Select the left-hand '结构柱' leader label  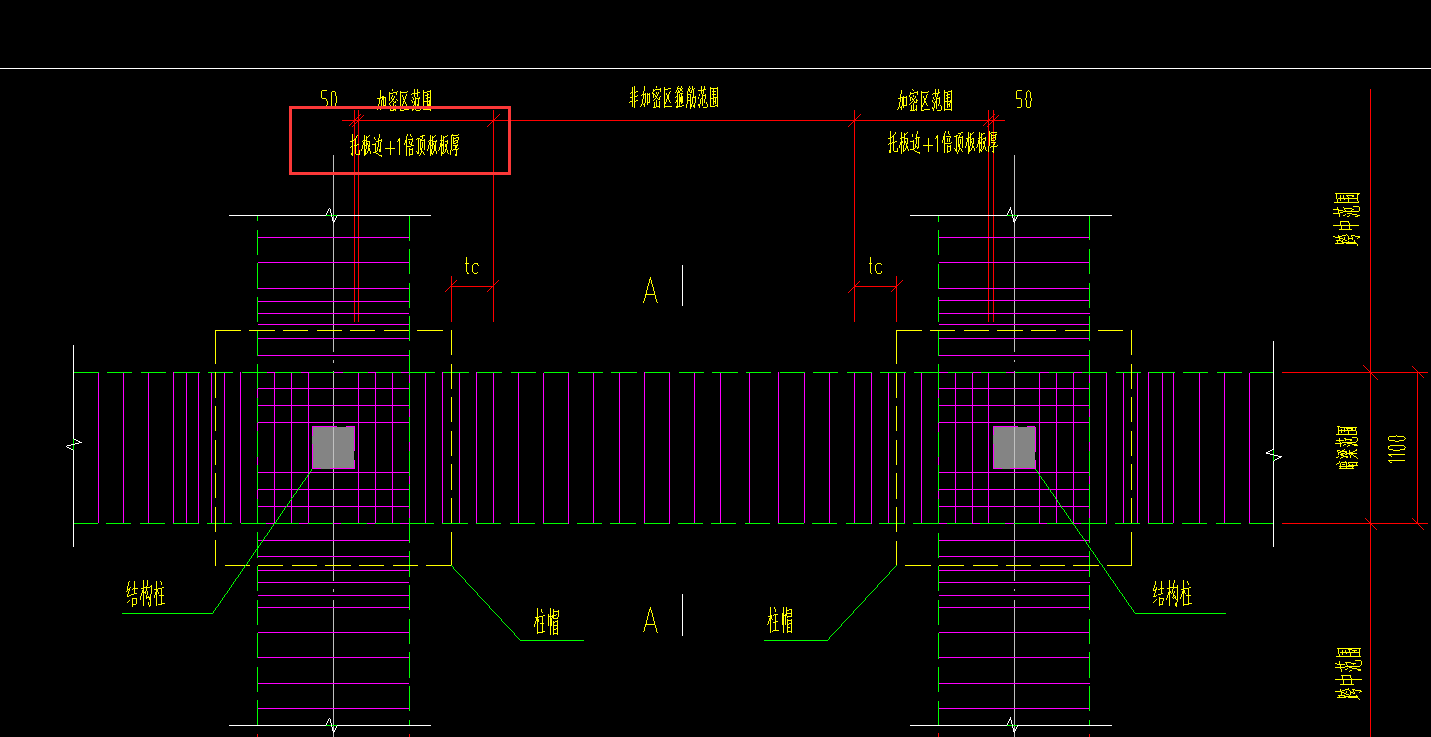[x=145, y=595]
